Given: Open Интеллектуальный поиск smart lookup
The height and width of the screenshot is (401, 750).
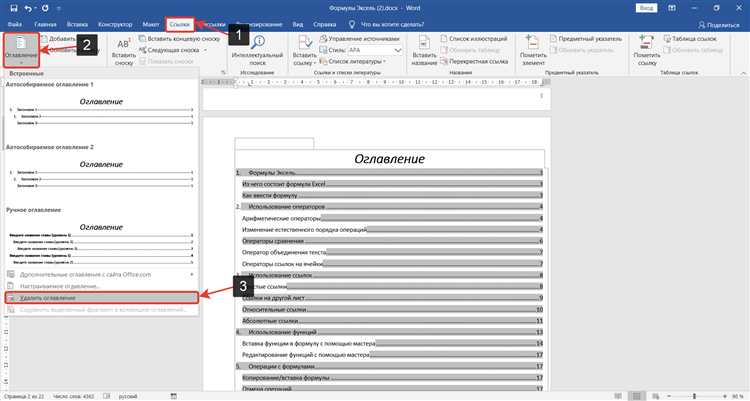Looking at the screenshot, I should point(257,51).
